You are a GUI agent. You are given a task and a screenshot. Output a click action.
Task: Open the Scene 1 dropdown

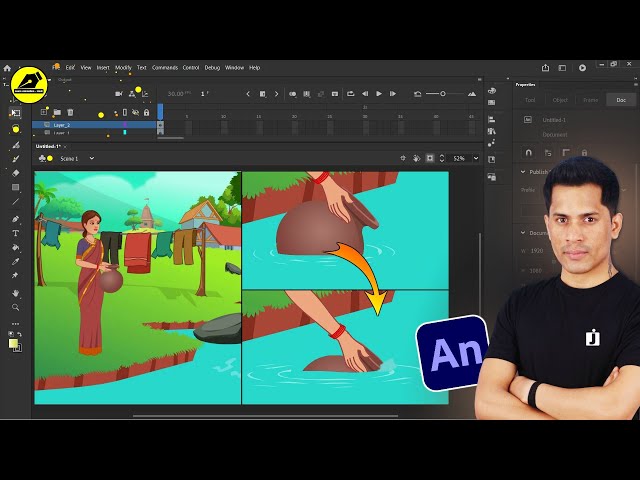[x=92, y=158]
